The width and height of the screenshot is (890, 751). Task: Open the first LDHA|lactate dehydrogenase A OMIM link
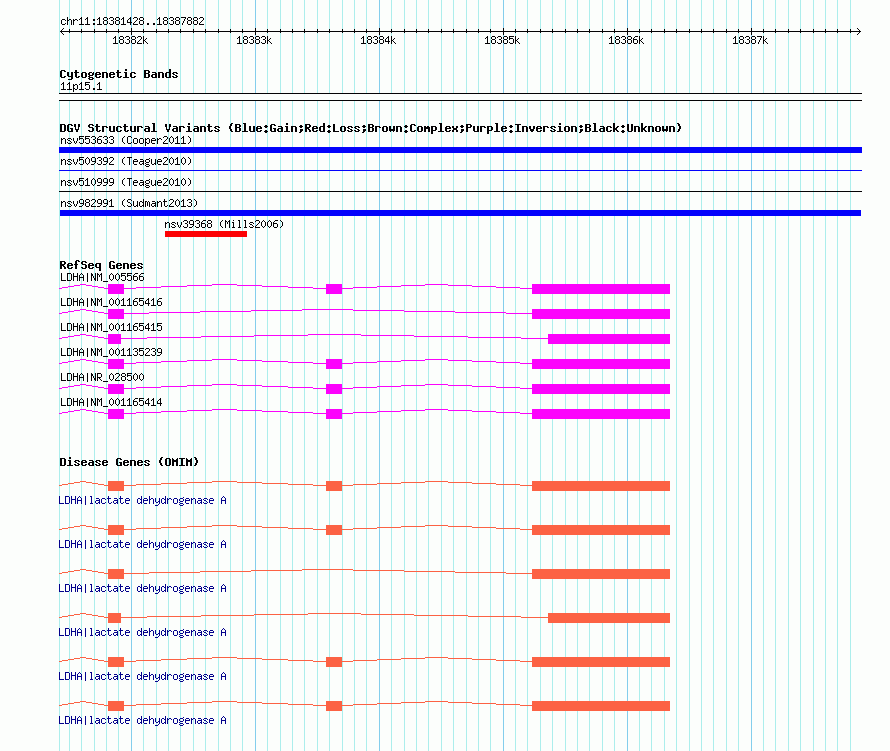pos(142,500)
